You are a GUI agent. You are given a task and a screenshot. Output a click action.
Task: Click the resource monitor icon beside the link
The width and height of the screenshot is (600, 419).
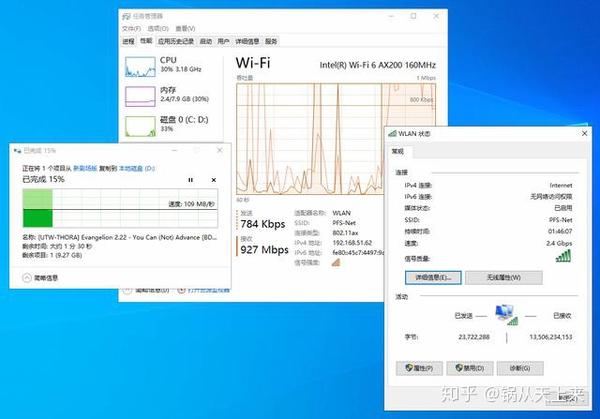tap(181, 290)
